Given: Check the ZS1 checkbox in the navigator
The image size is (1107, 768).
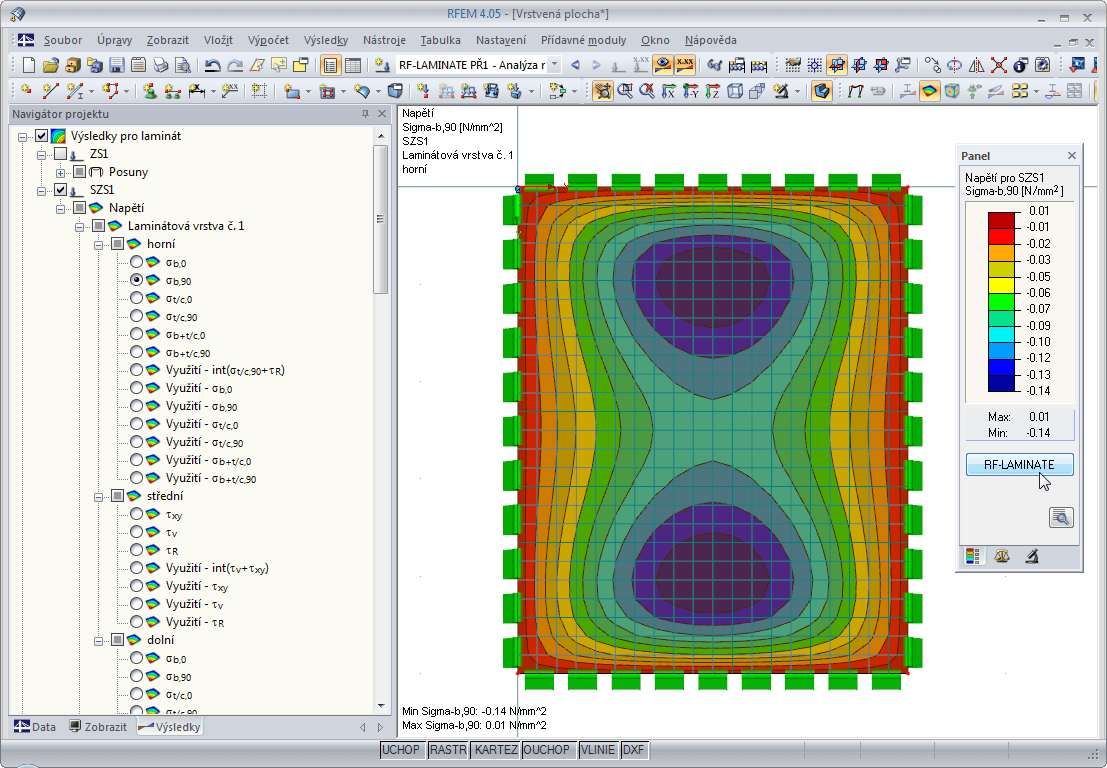Looking at the screenshot, I should [61, 154].
